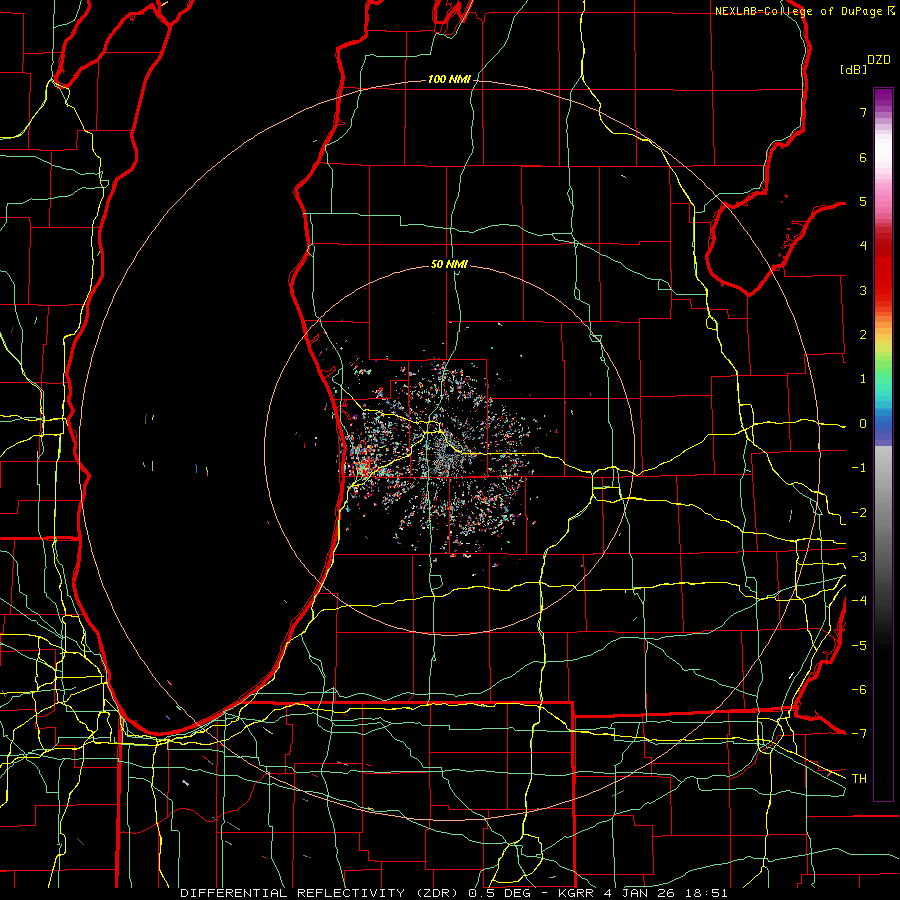Select the 4 value on the scale
900x900 pixels.
863,246
